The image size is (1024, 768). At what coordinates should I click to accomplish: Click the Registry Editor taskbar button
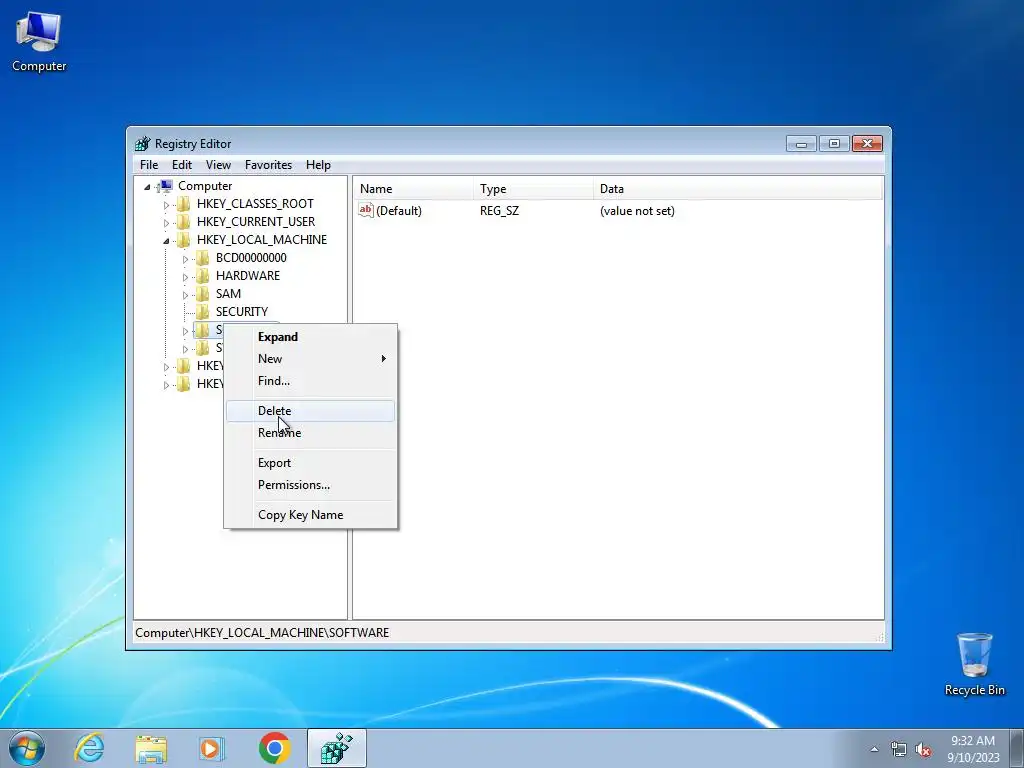[x=337, y=748]
